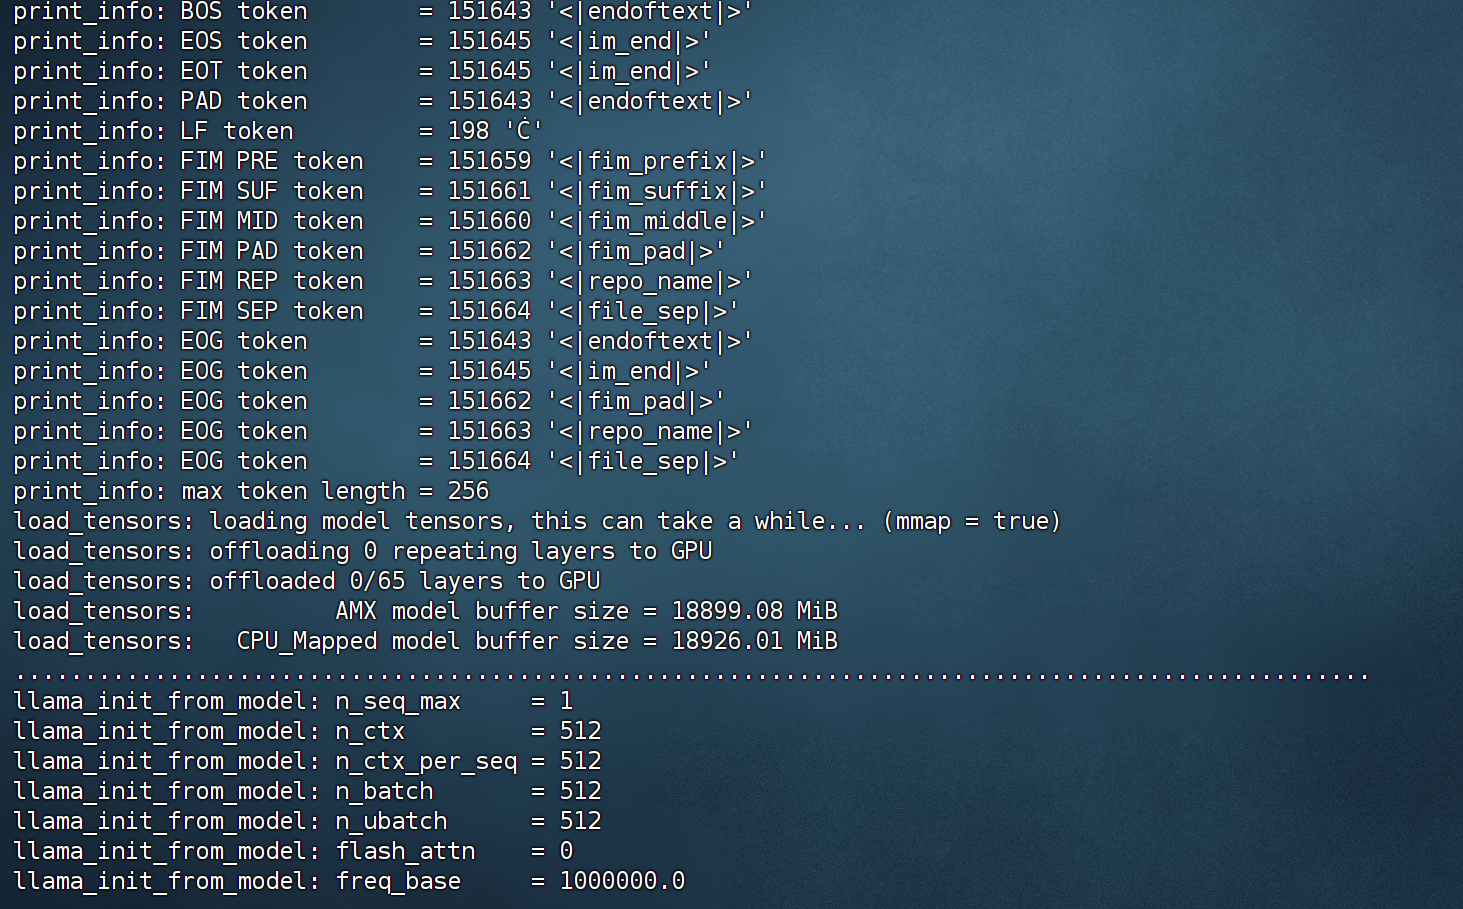Click the n_ctx value 512

tap(580, 731)
